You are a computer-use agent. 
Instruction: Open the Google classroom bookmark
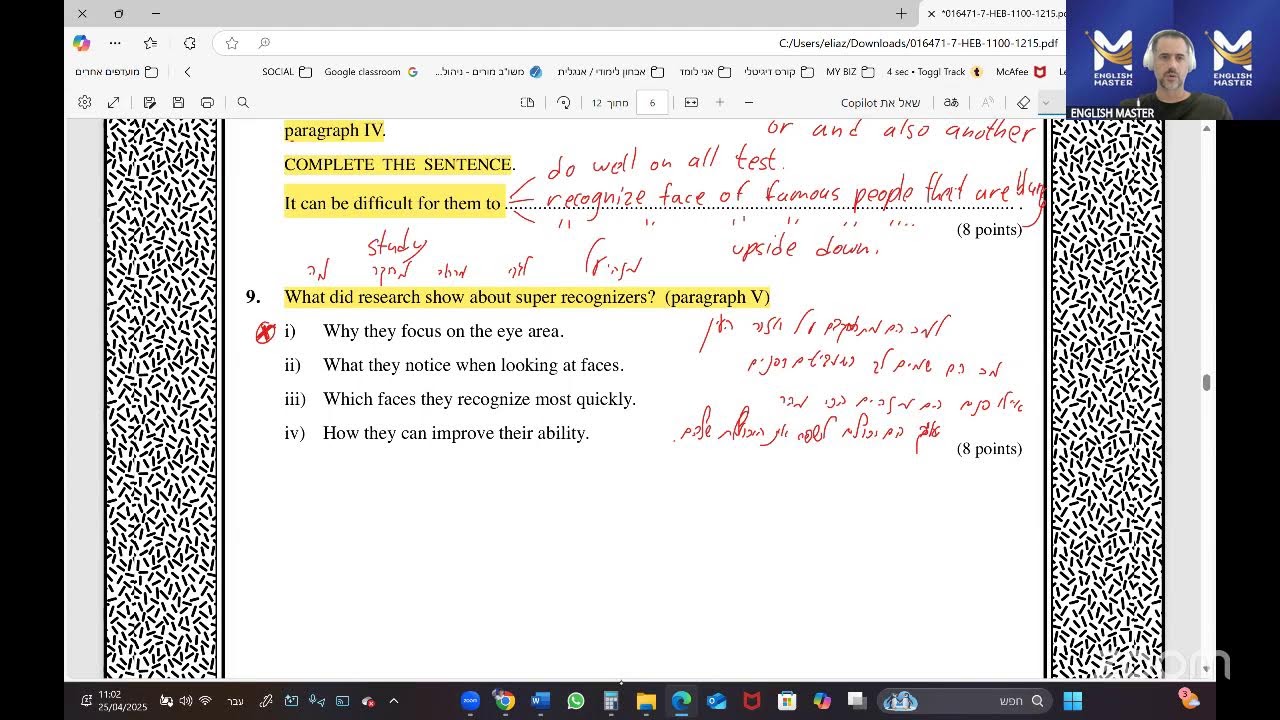click(x=371, y=72)
